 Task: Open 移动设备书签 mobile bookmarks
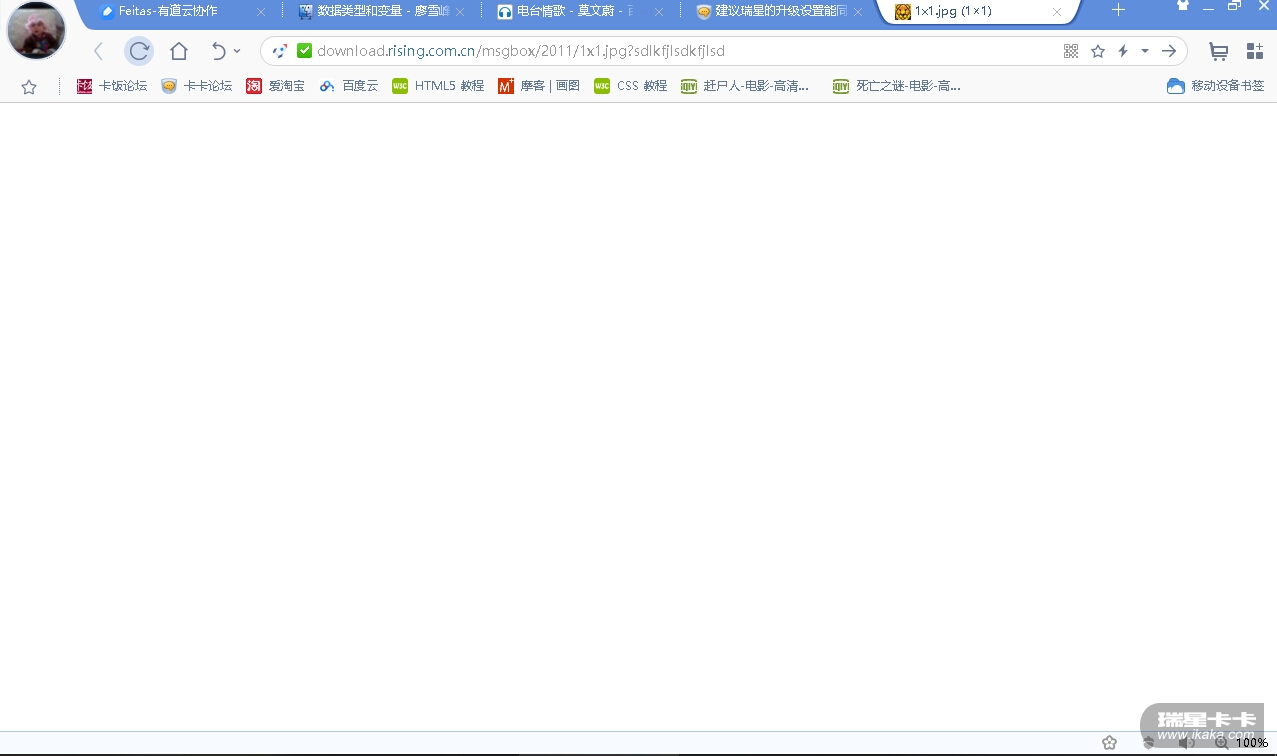(1215, 86)
